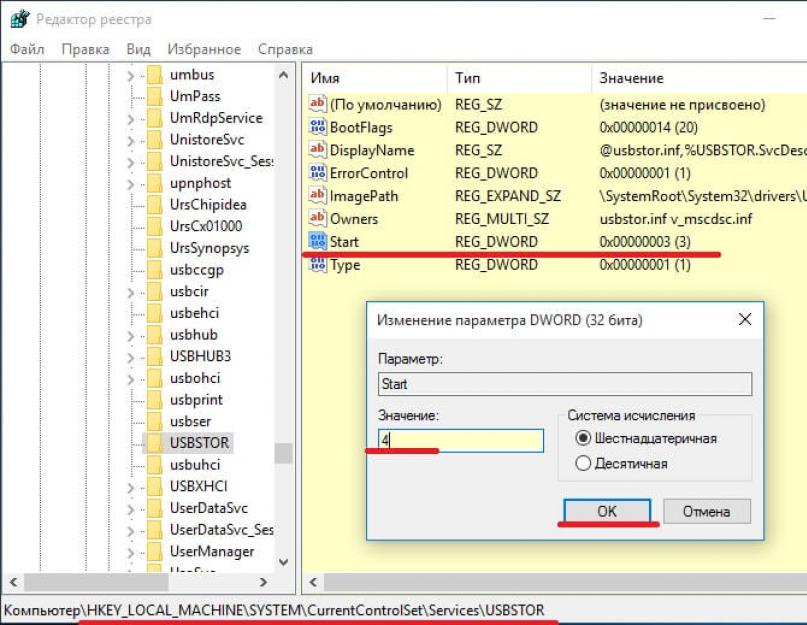The height and width of the screenshot is (625, 807).
Task: Expand the USBXHCI tree node
Action: pyautogui.click(x=131, y=487)
